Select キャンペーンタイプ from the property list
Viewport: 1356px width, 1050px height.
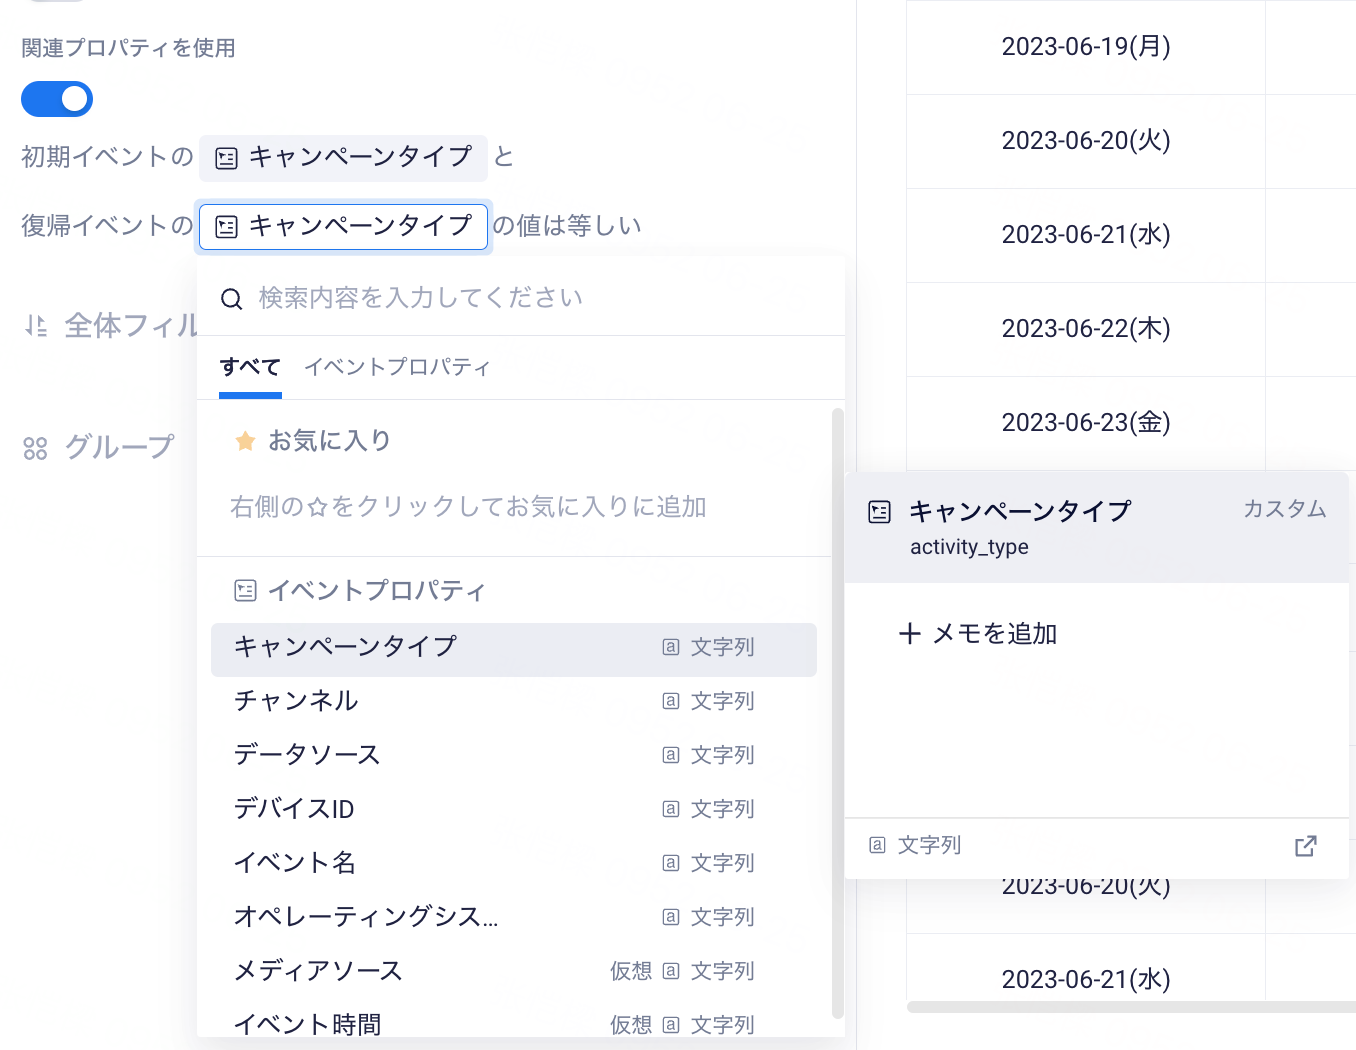tap(513, 647)
